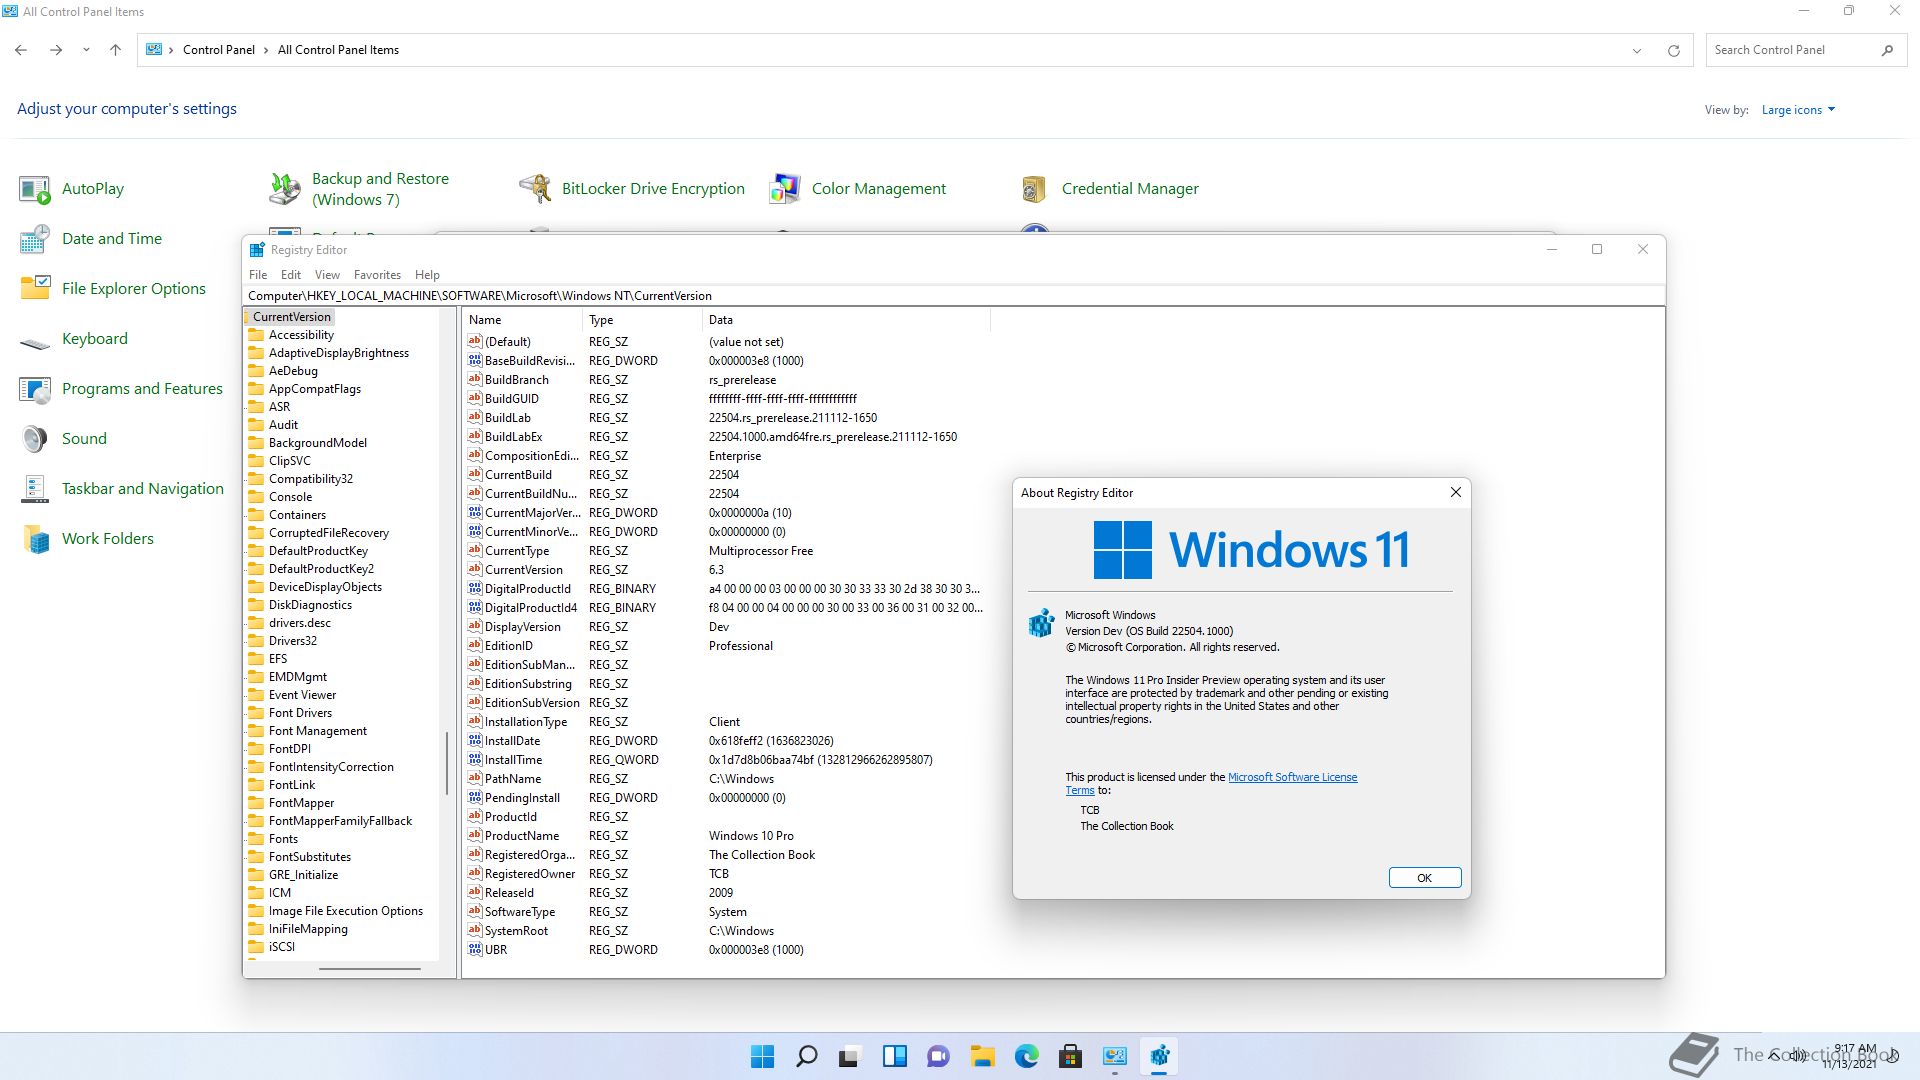The width and height of the screenshot is (1920, 1080).
Task: Click Refresh icon in Control Panel address bar
Action: [x=1673, y=50]
